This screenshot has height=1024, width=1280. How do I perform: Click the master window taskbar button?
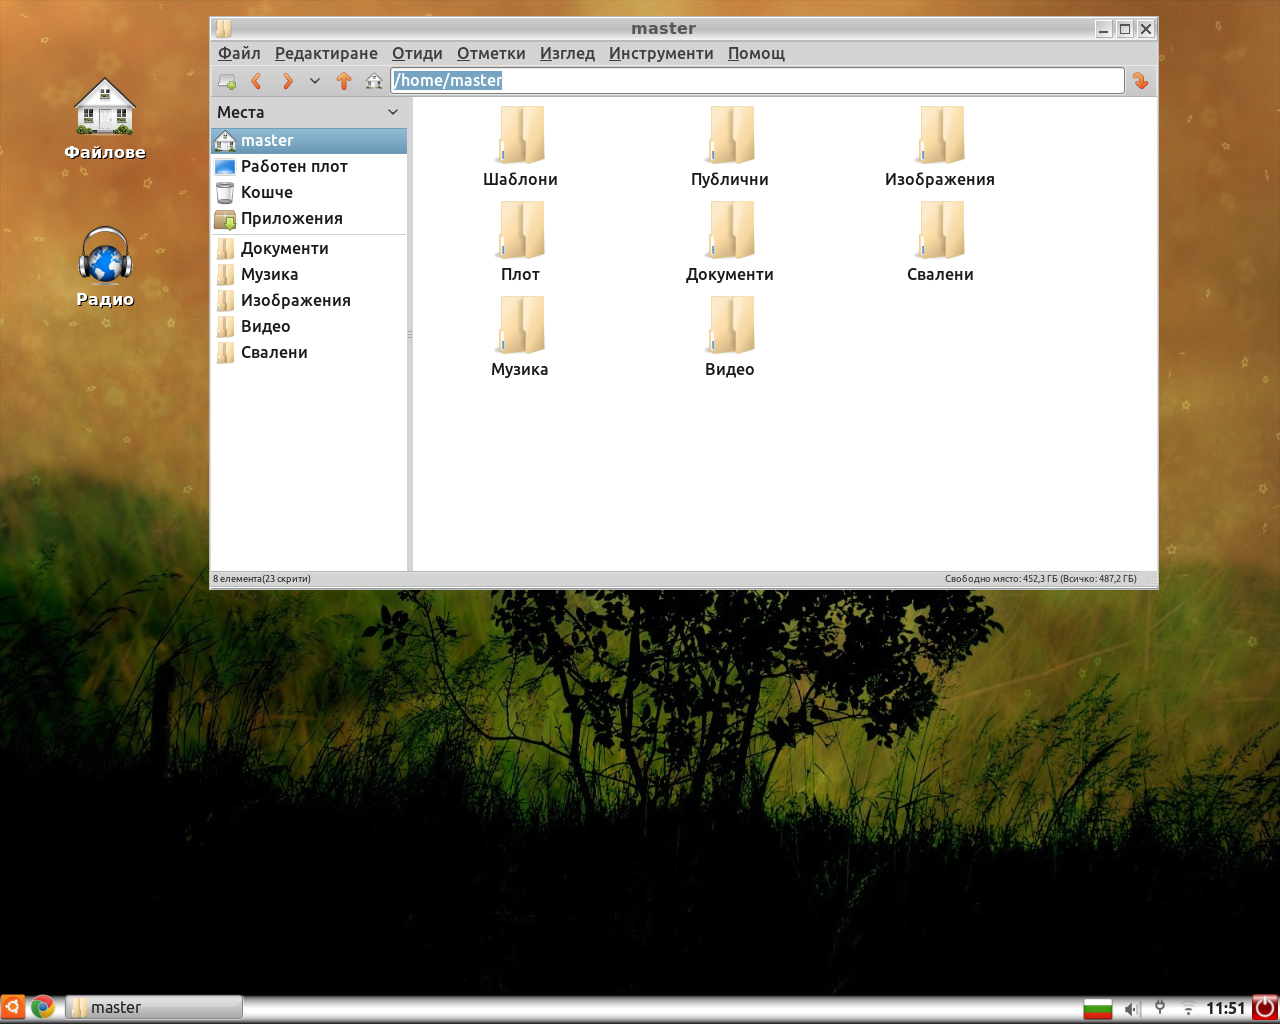coord(154,1007)
